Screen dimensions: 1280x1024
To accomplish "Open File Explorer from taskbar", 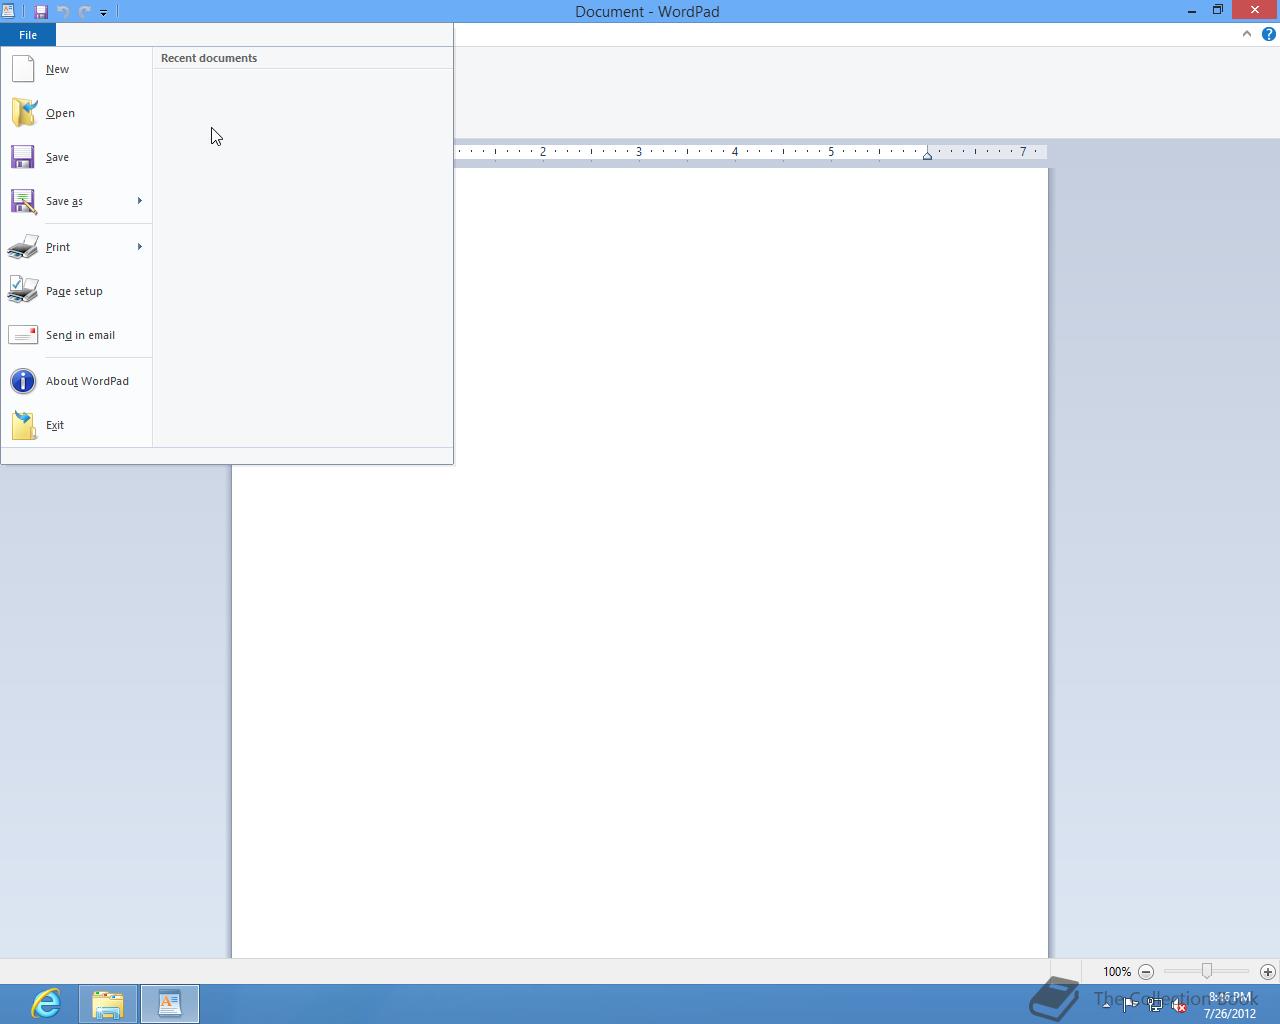I will click(x=108, y=1003).
